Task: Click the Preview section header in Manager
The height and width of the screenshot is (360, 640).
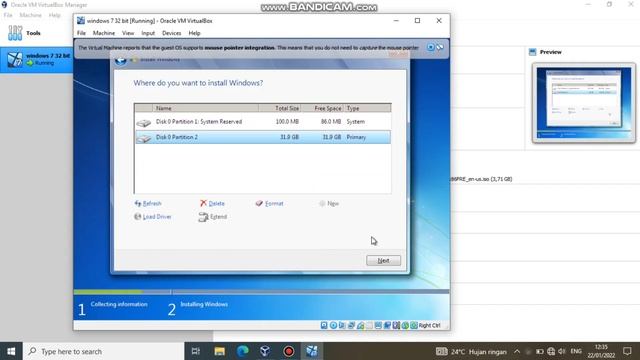Action: pyautogui.click(x=545, y=52)
